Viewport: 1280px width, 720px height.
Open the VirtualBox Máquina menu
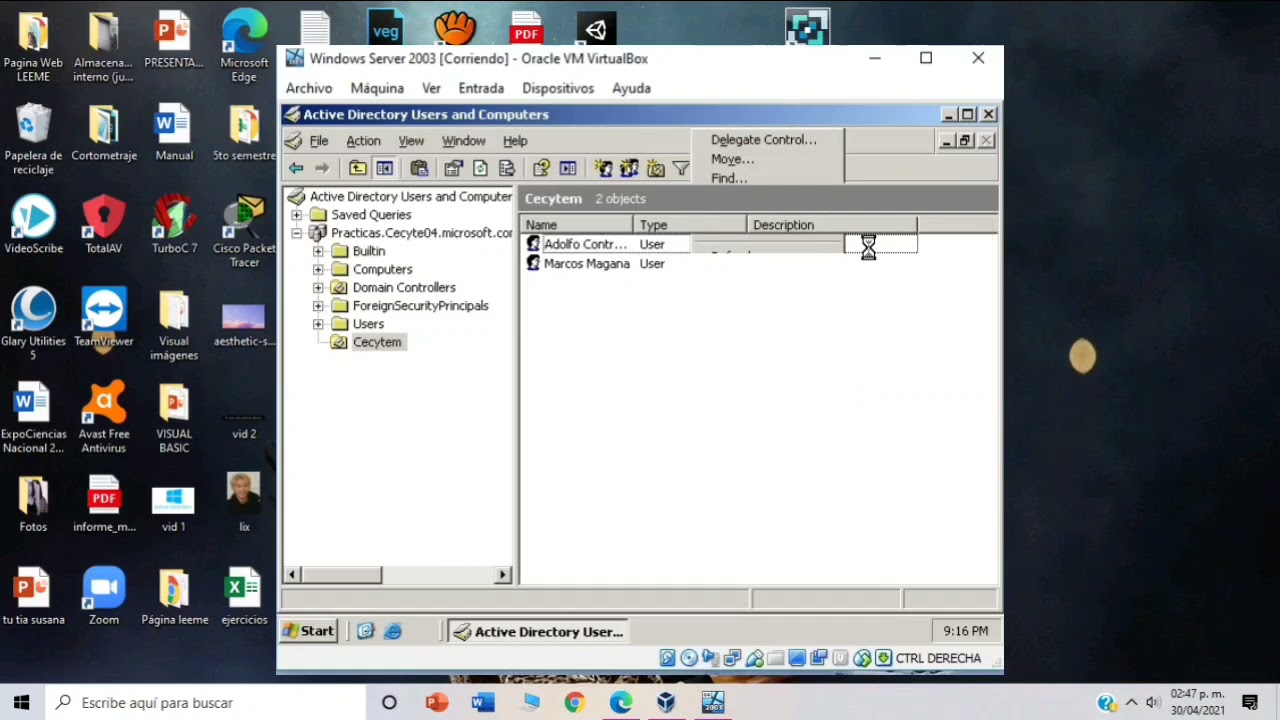pos(377,88)
